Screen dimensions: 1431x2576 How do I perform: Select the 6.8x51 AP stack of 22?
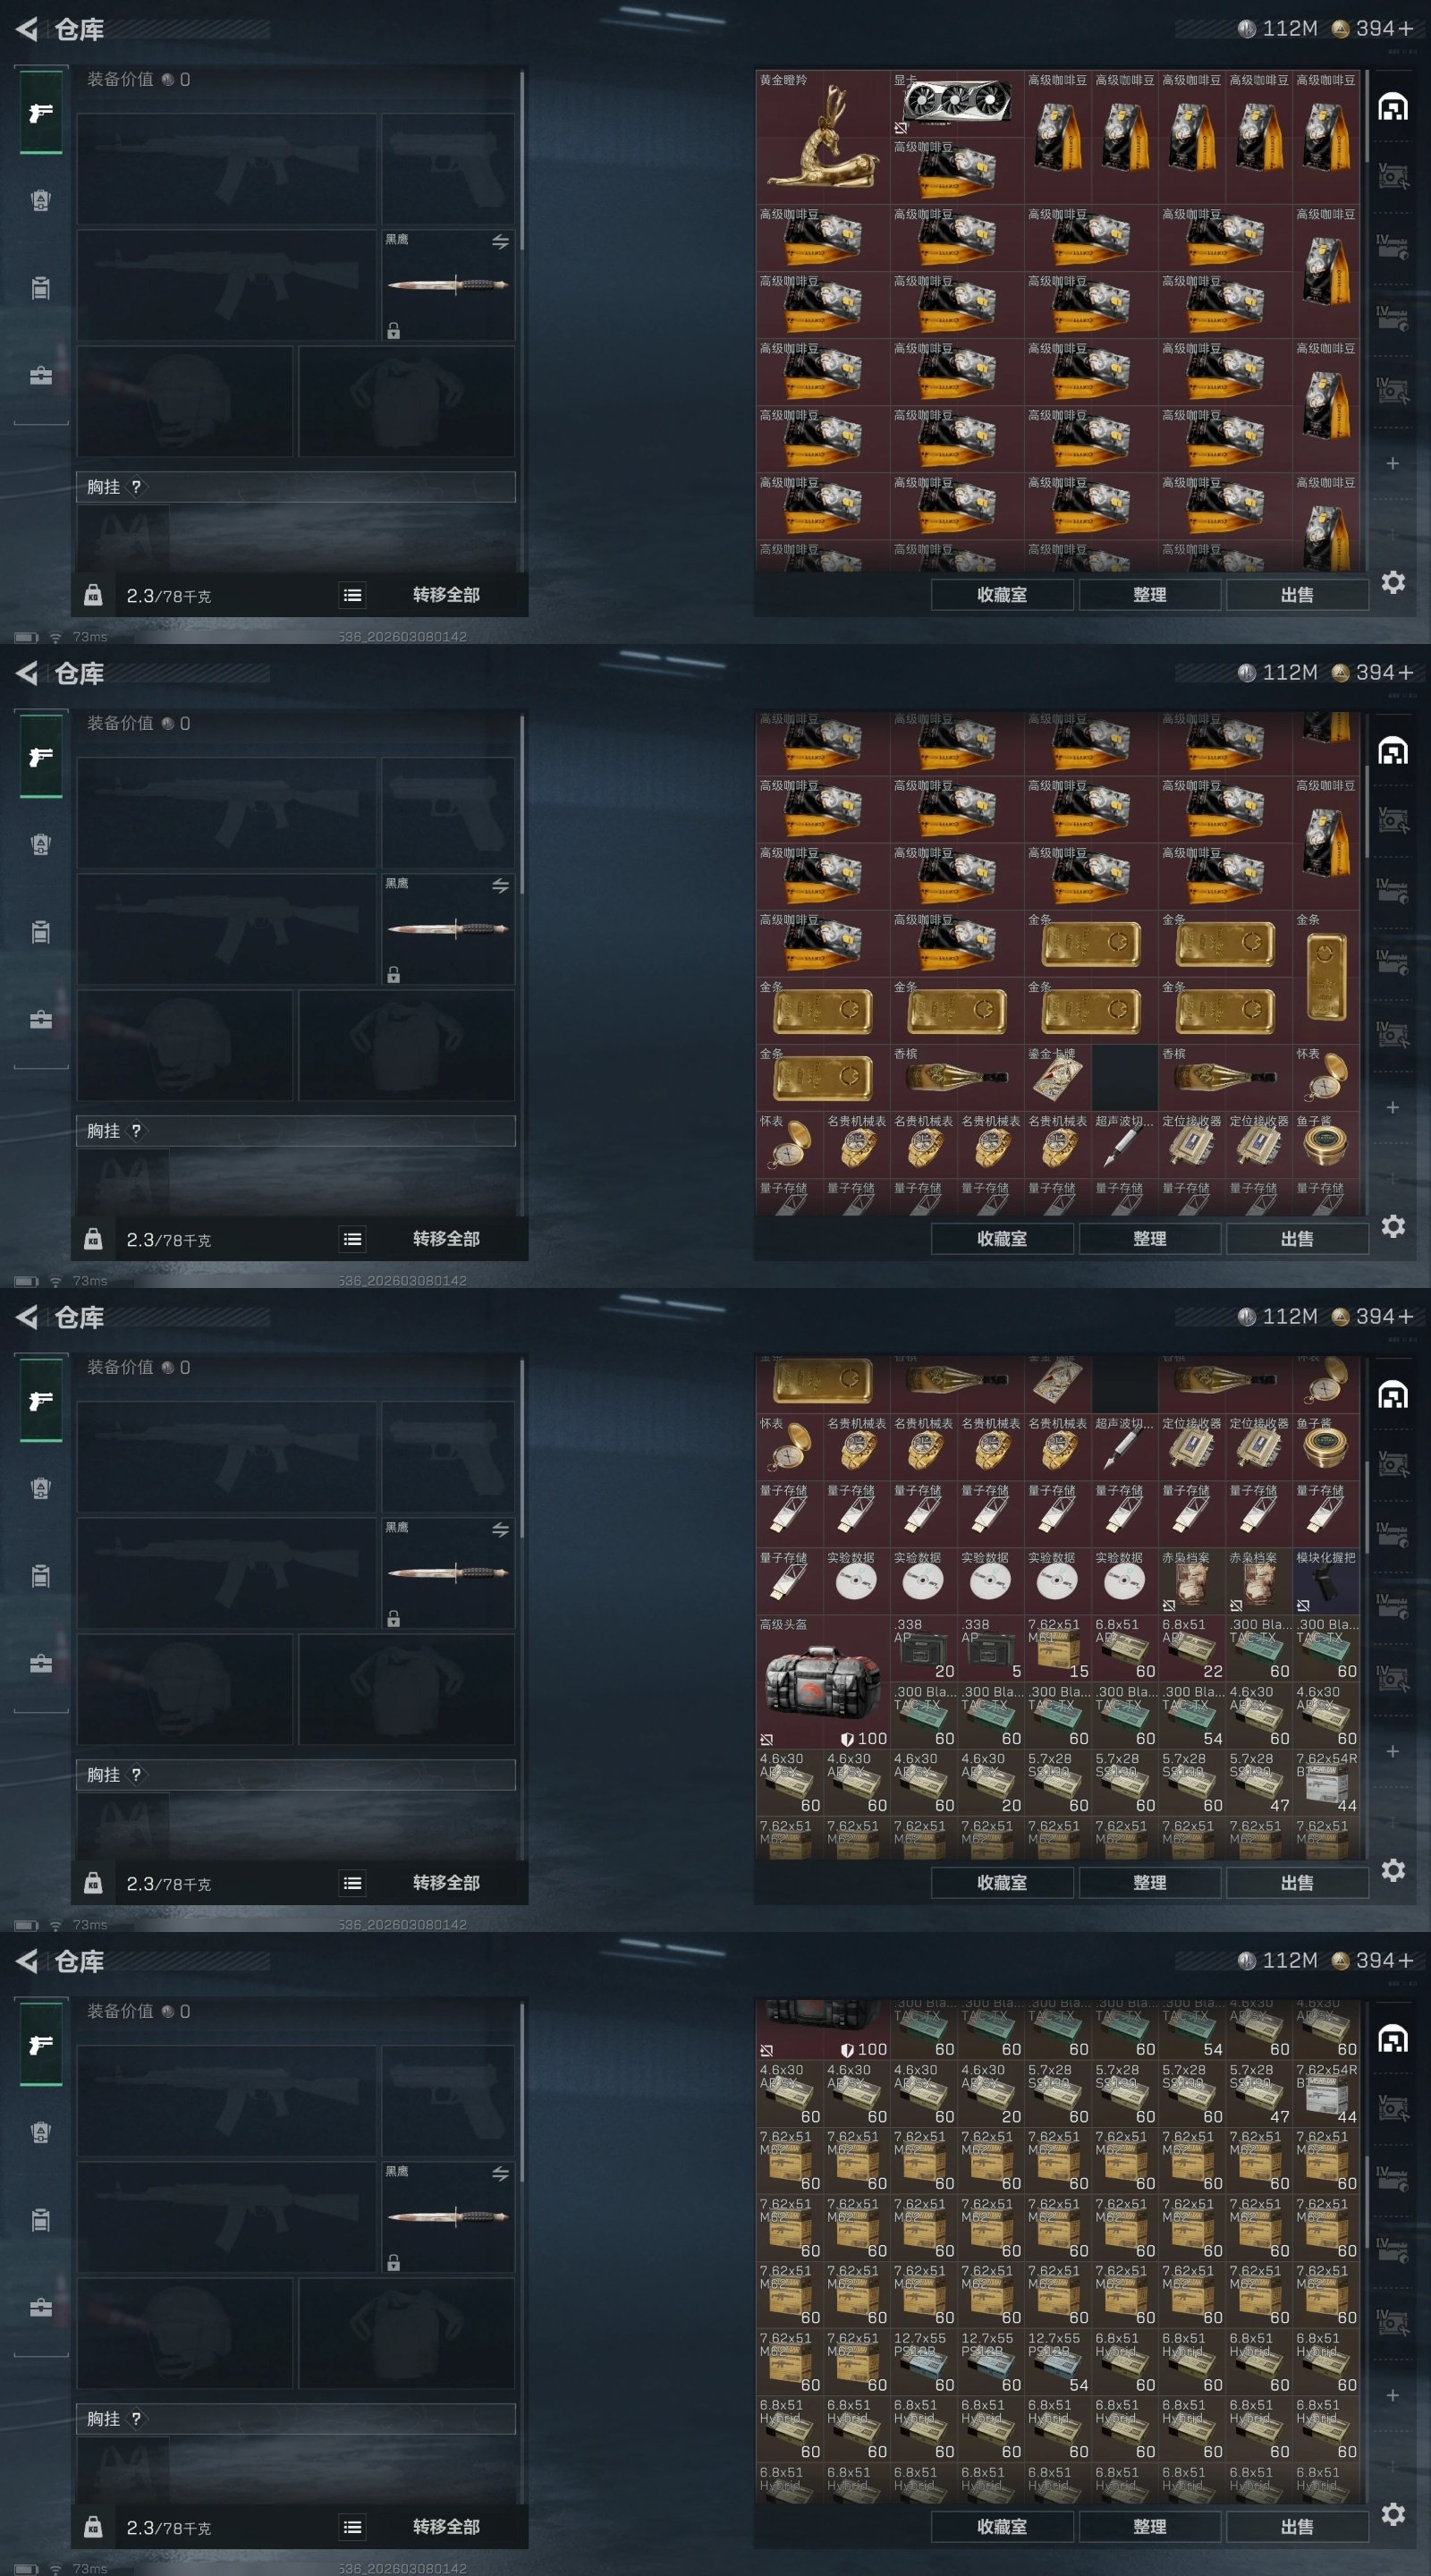tap(1192, 1648)
